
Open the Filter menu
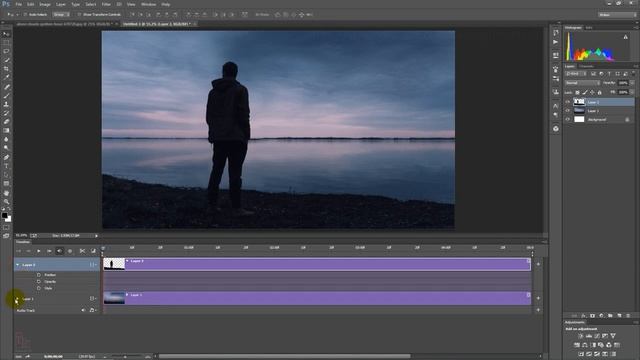coord(106,4)
